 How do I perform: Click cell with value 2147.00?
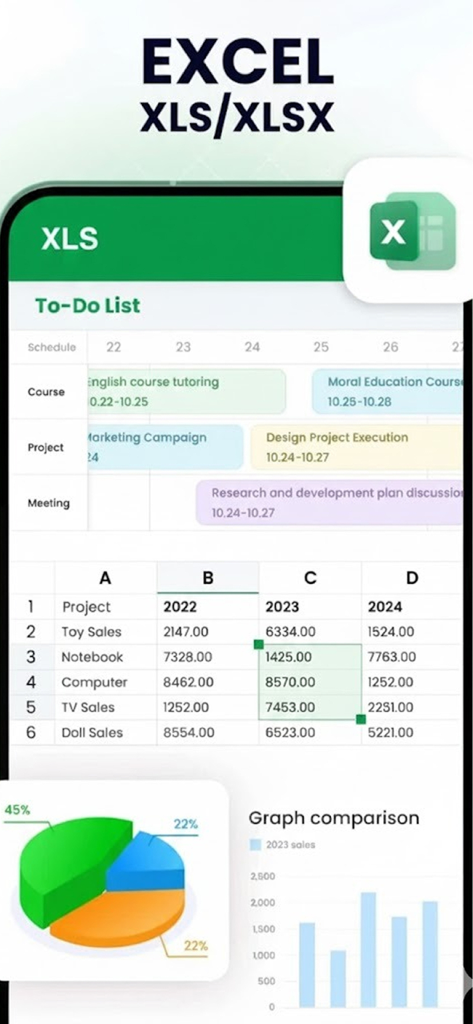pyautogui.click(x=208, y=632)
